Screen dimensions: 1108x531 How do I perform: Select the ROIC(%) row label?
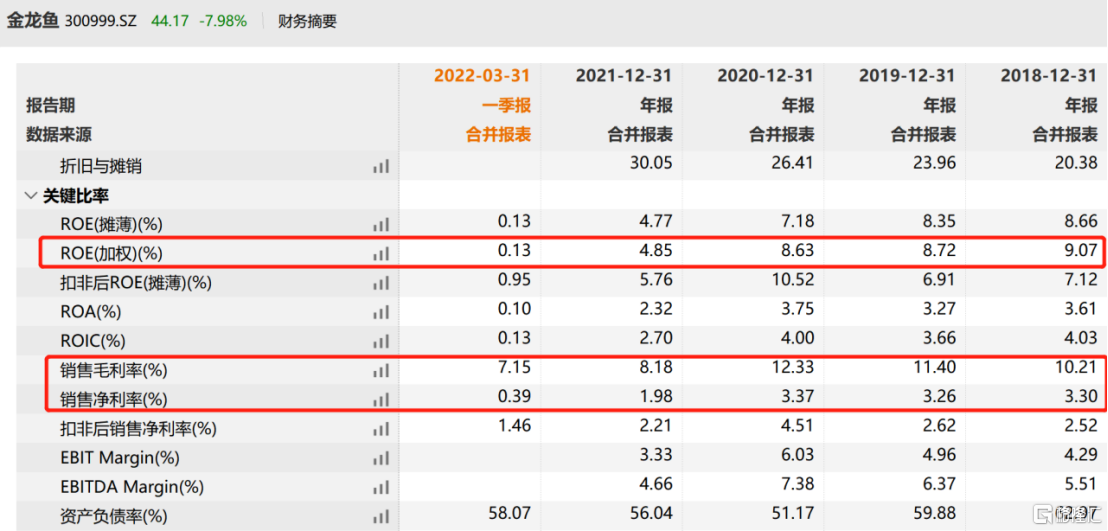coord(92,342)
